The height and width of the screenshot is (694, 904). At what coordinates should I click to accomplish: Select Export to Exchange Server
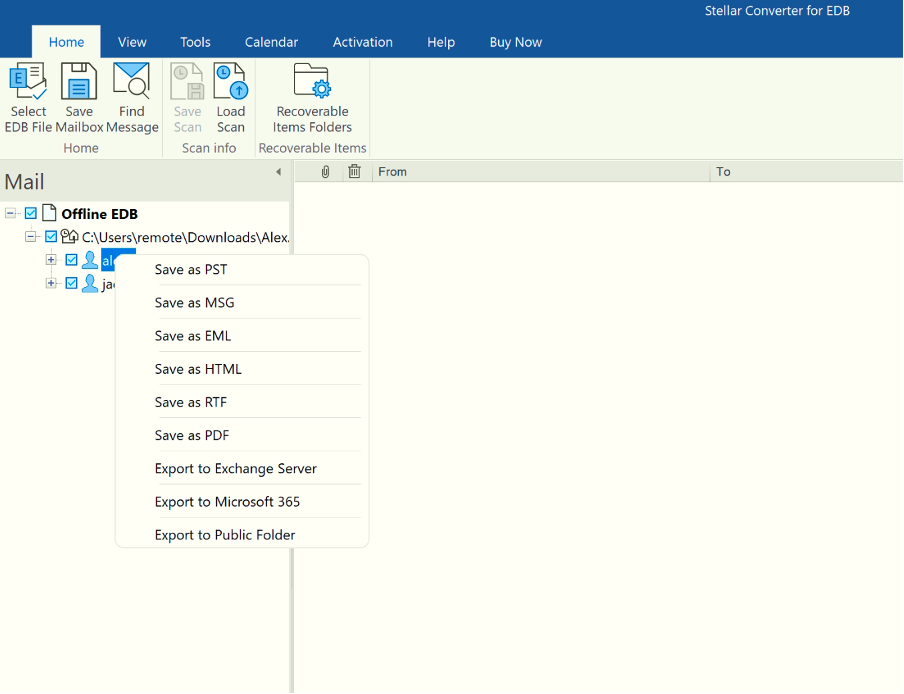tap(242, 469)
